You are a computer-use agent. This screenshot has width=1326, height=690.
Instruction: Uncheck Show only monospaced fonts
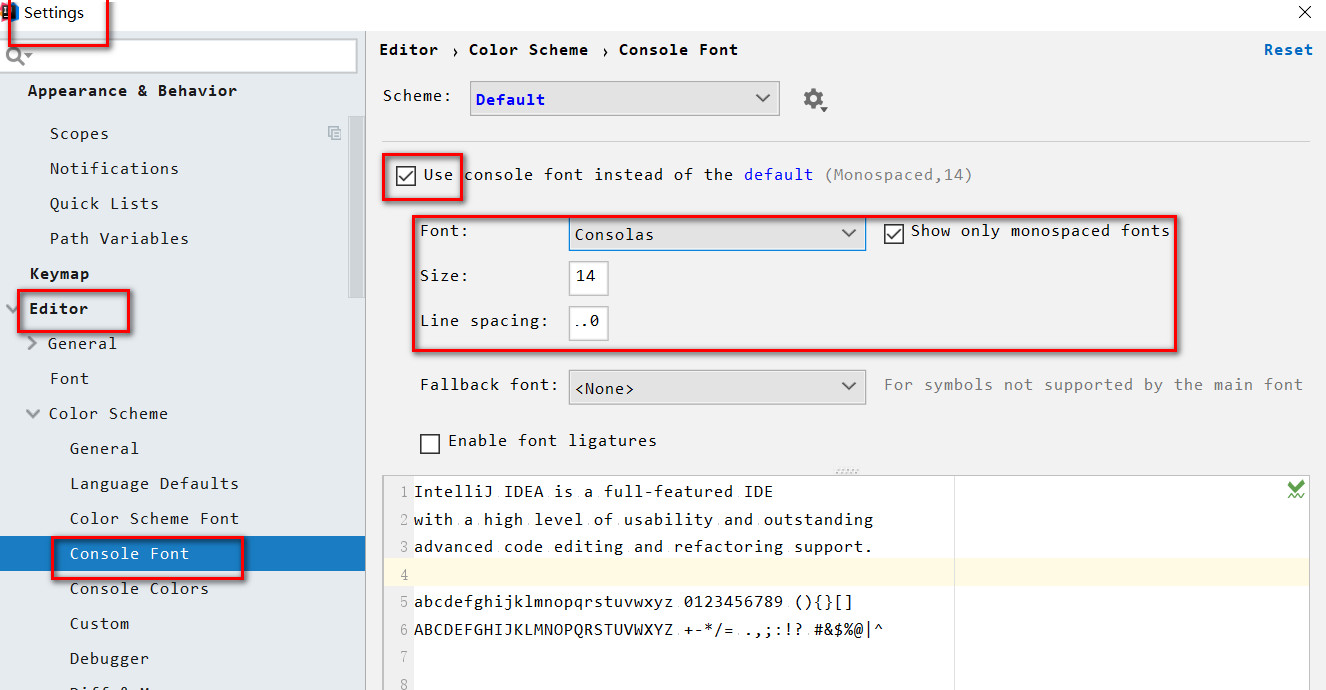(894, 234)
